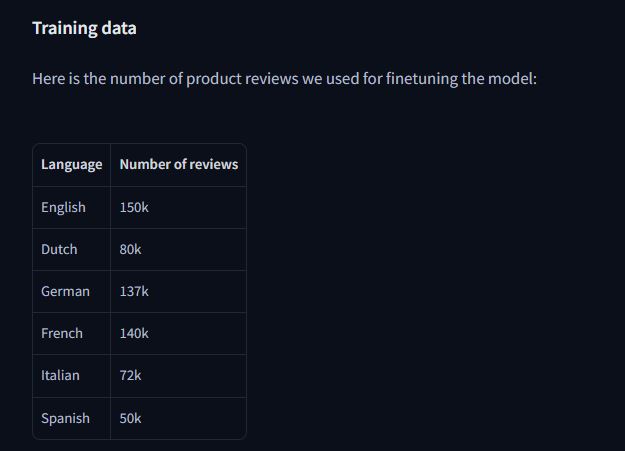Click the word reviews in the intro sentence
625x451 pixels.
[x=271, y=79]
